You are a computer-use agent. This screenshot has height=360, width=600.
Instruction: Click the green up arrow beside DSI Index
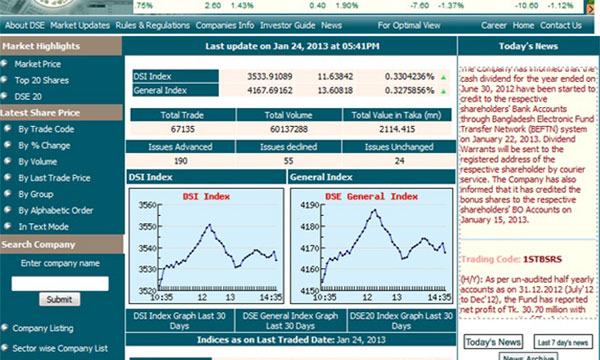click(x=443, y=77)
